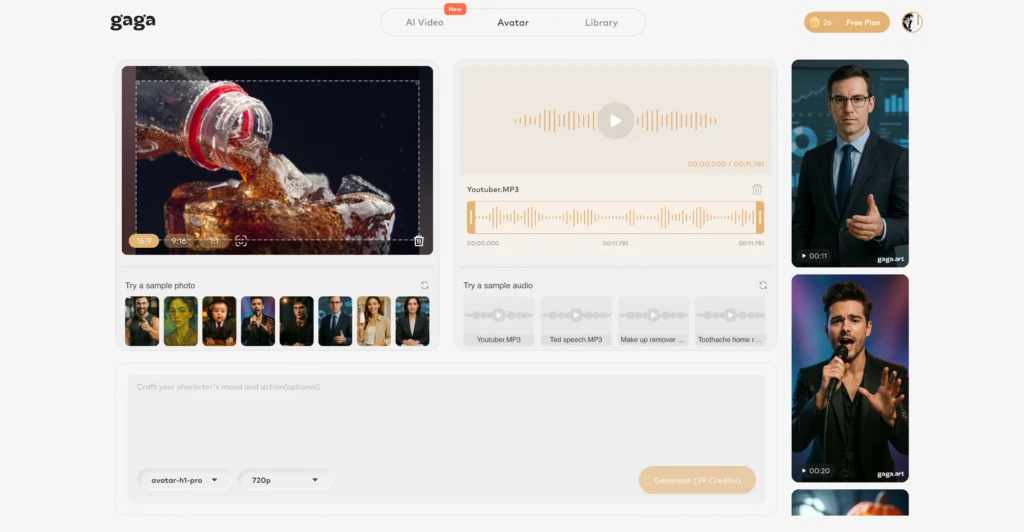Refresh the sample audio list

point(763,285)
